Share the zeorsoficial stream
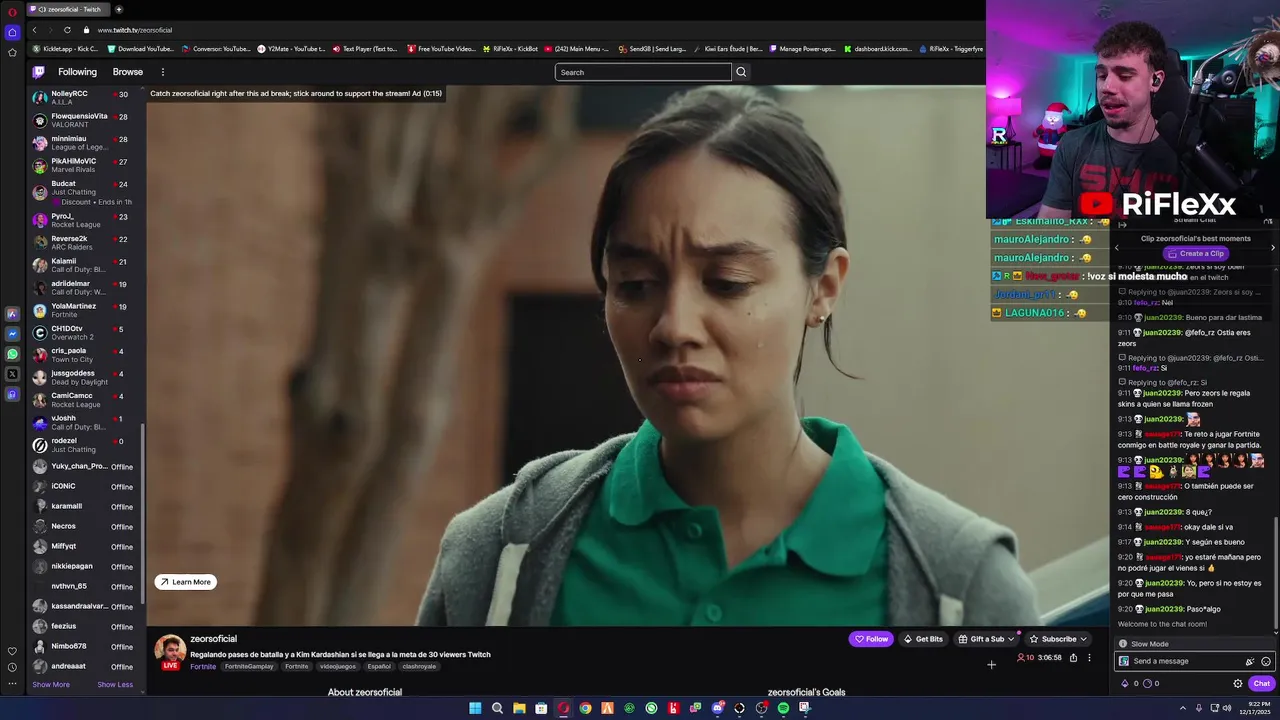 pyautogui.click(x=1073, y=657)
